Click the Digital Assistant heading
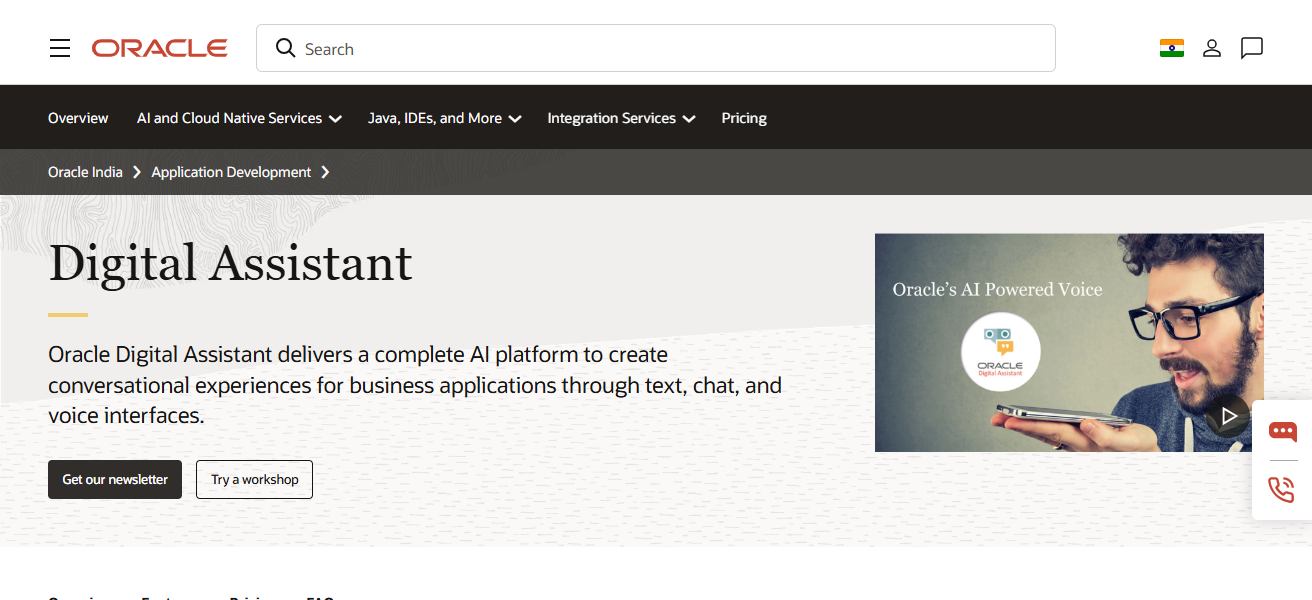This screenshot has height=600, width=1312. 230,263
